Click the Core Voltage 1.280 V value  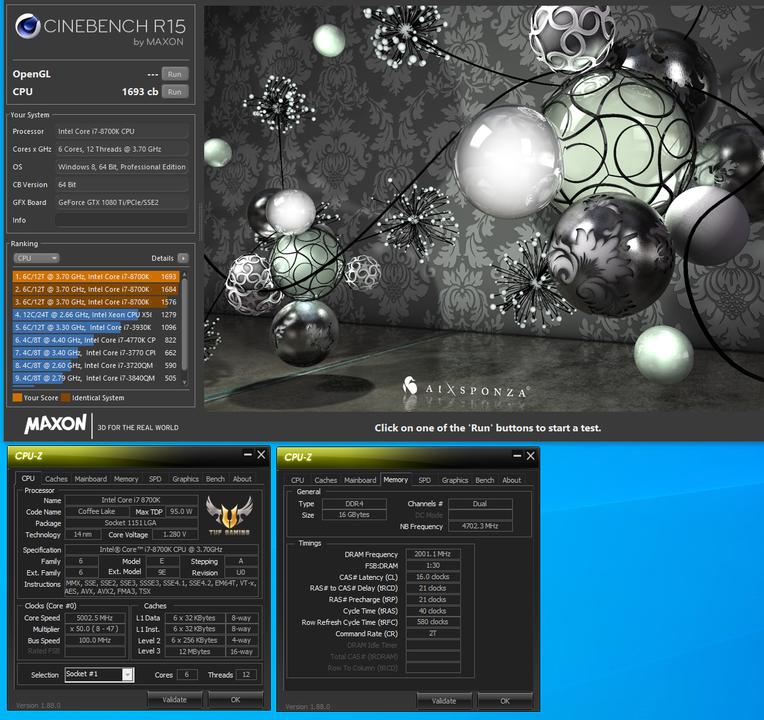(x=174, y=534)
